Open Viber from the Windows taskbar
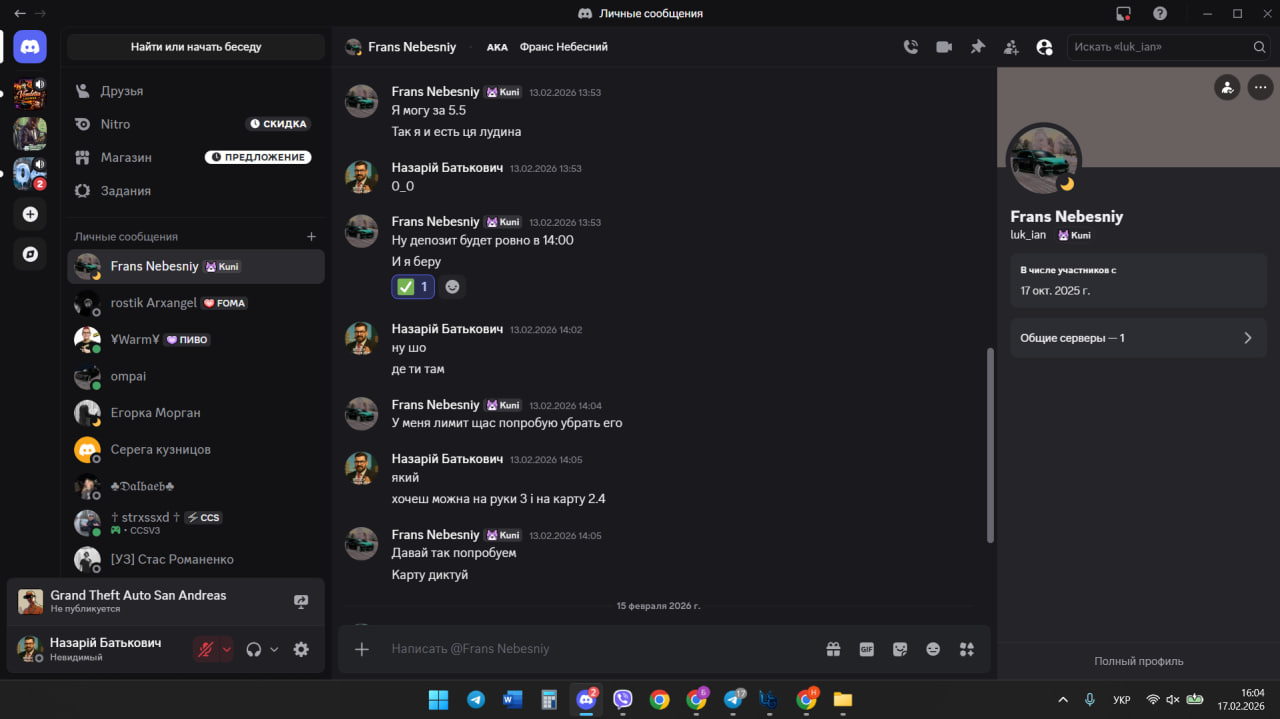Viewport: 1280px width, 719px height. [622, 700]
